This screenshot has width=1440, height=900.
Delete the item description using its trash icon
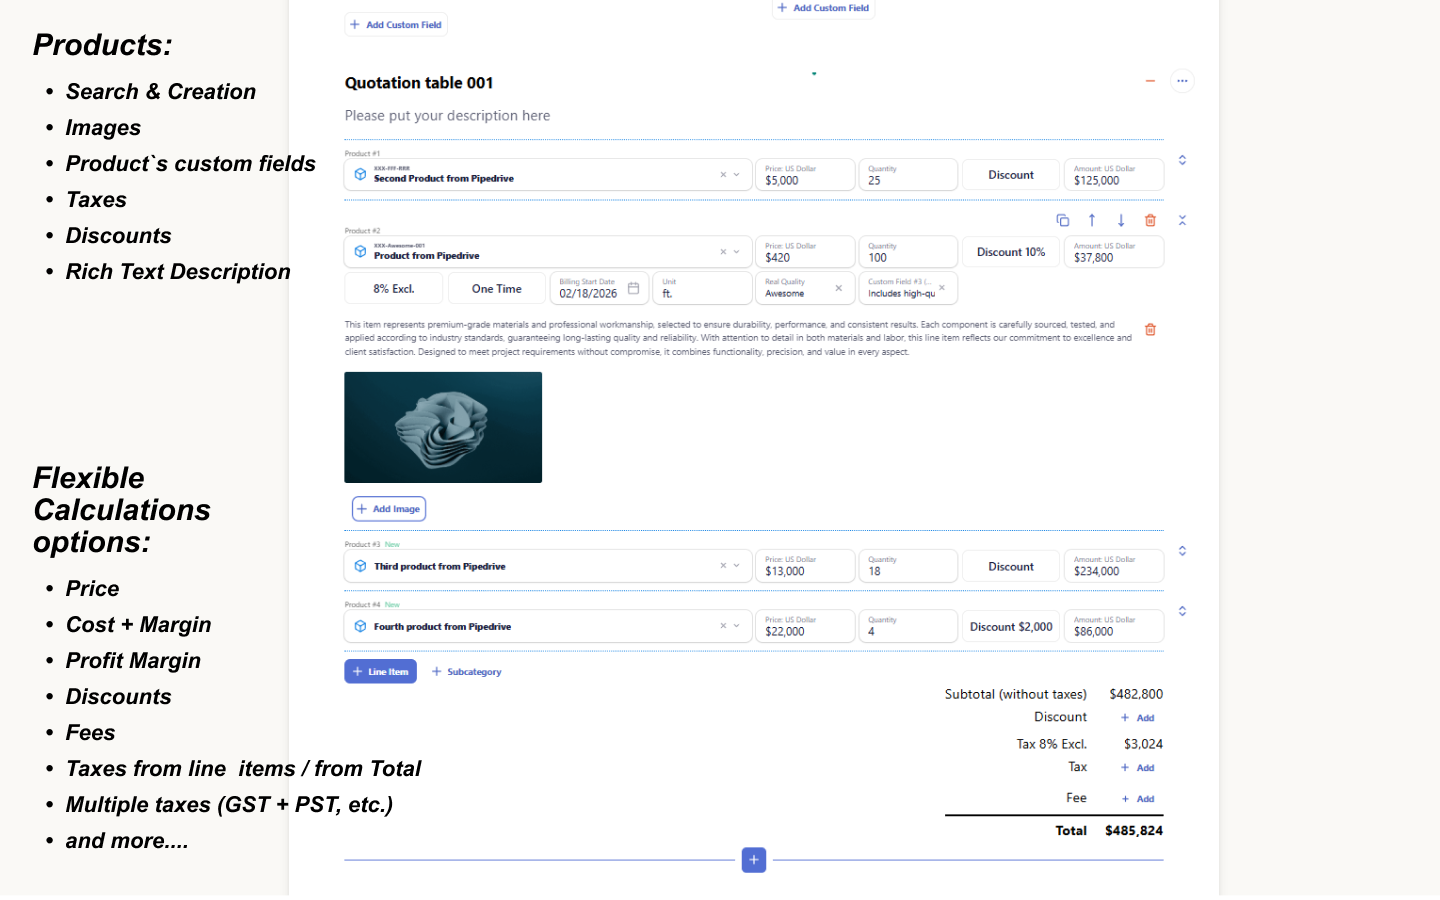(x=1150, y=329)
